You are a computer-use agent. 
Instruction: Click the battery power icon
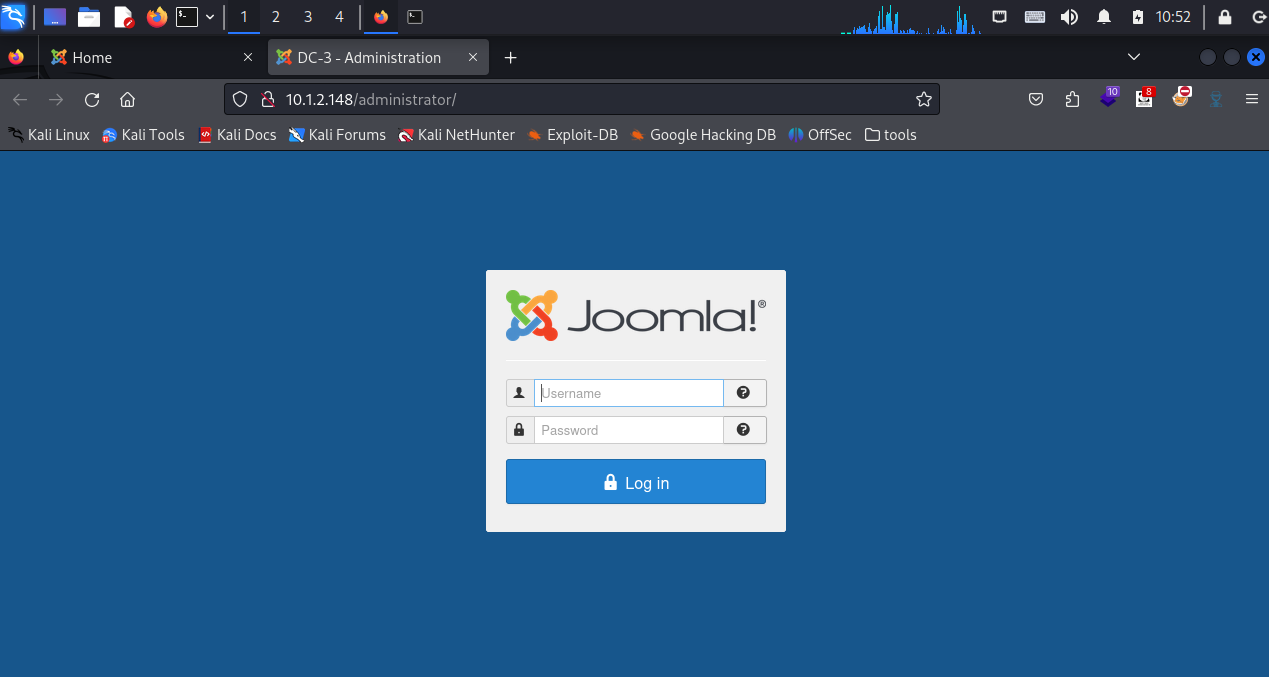point(1137,17)
